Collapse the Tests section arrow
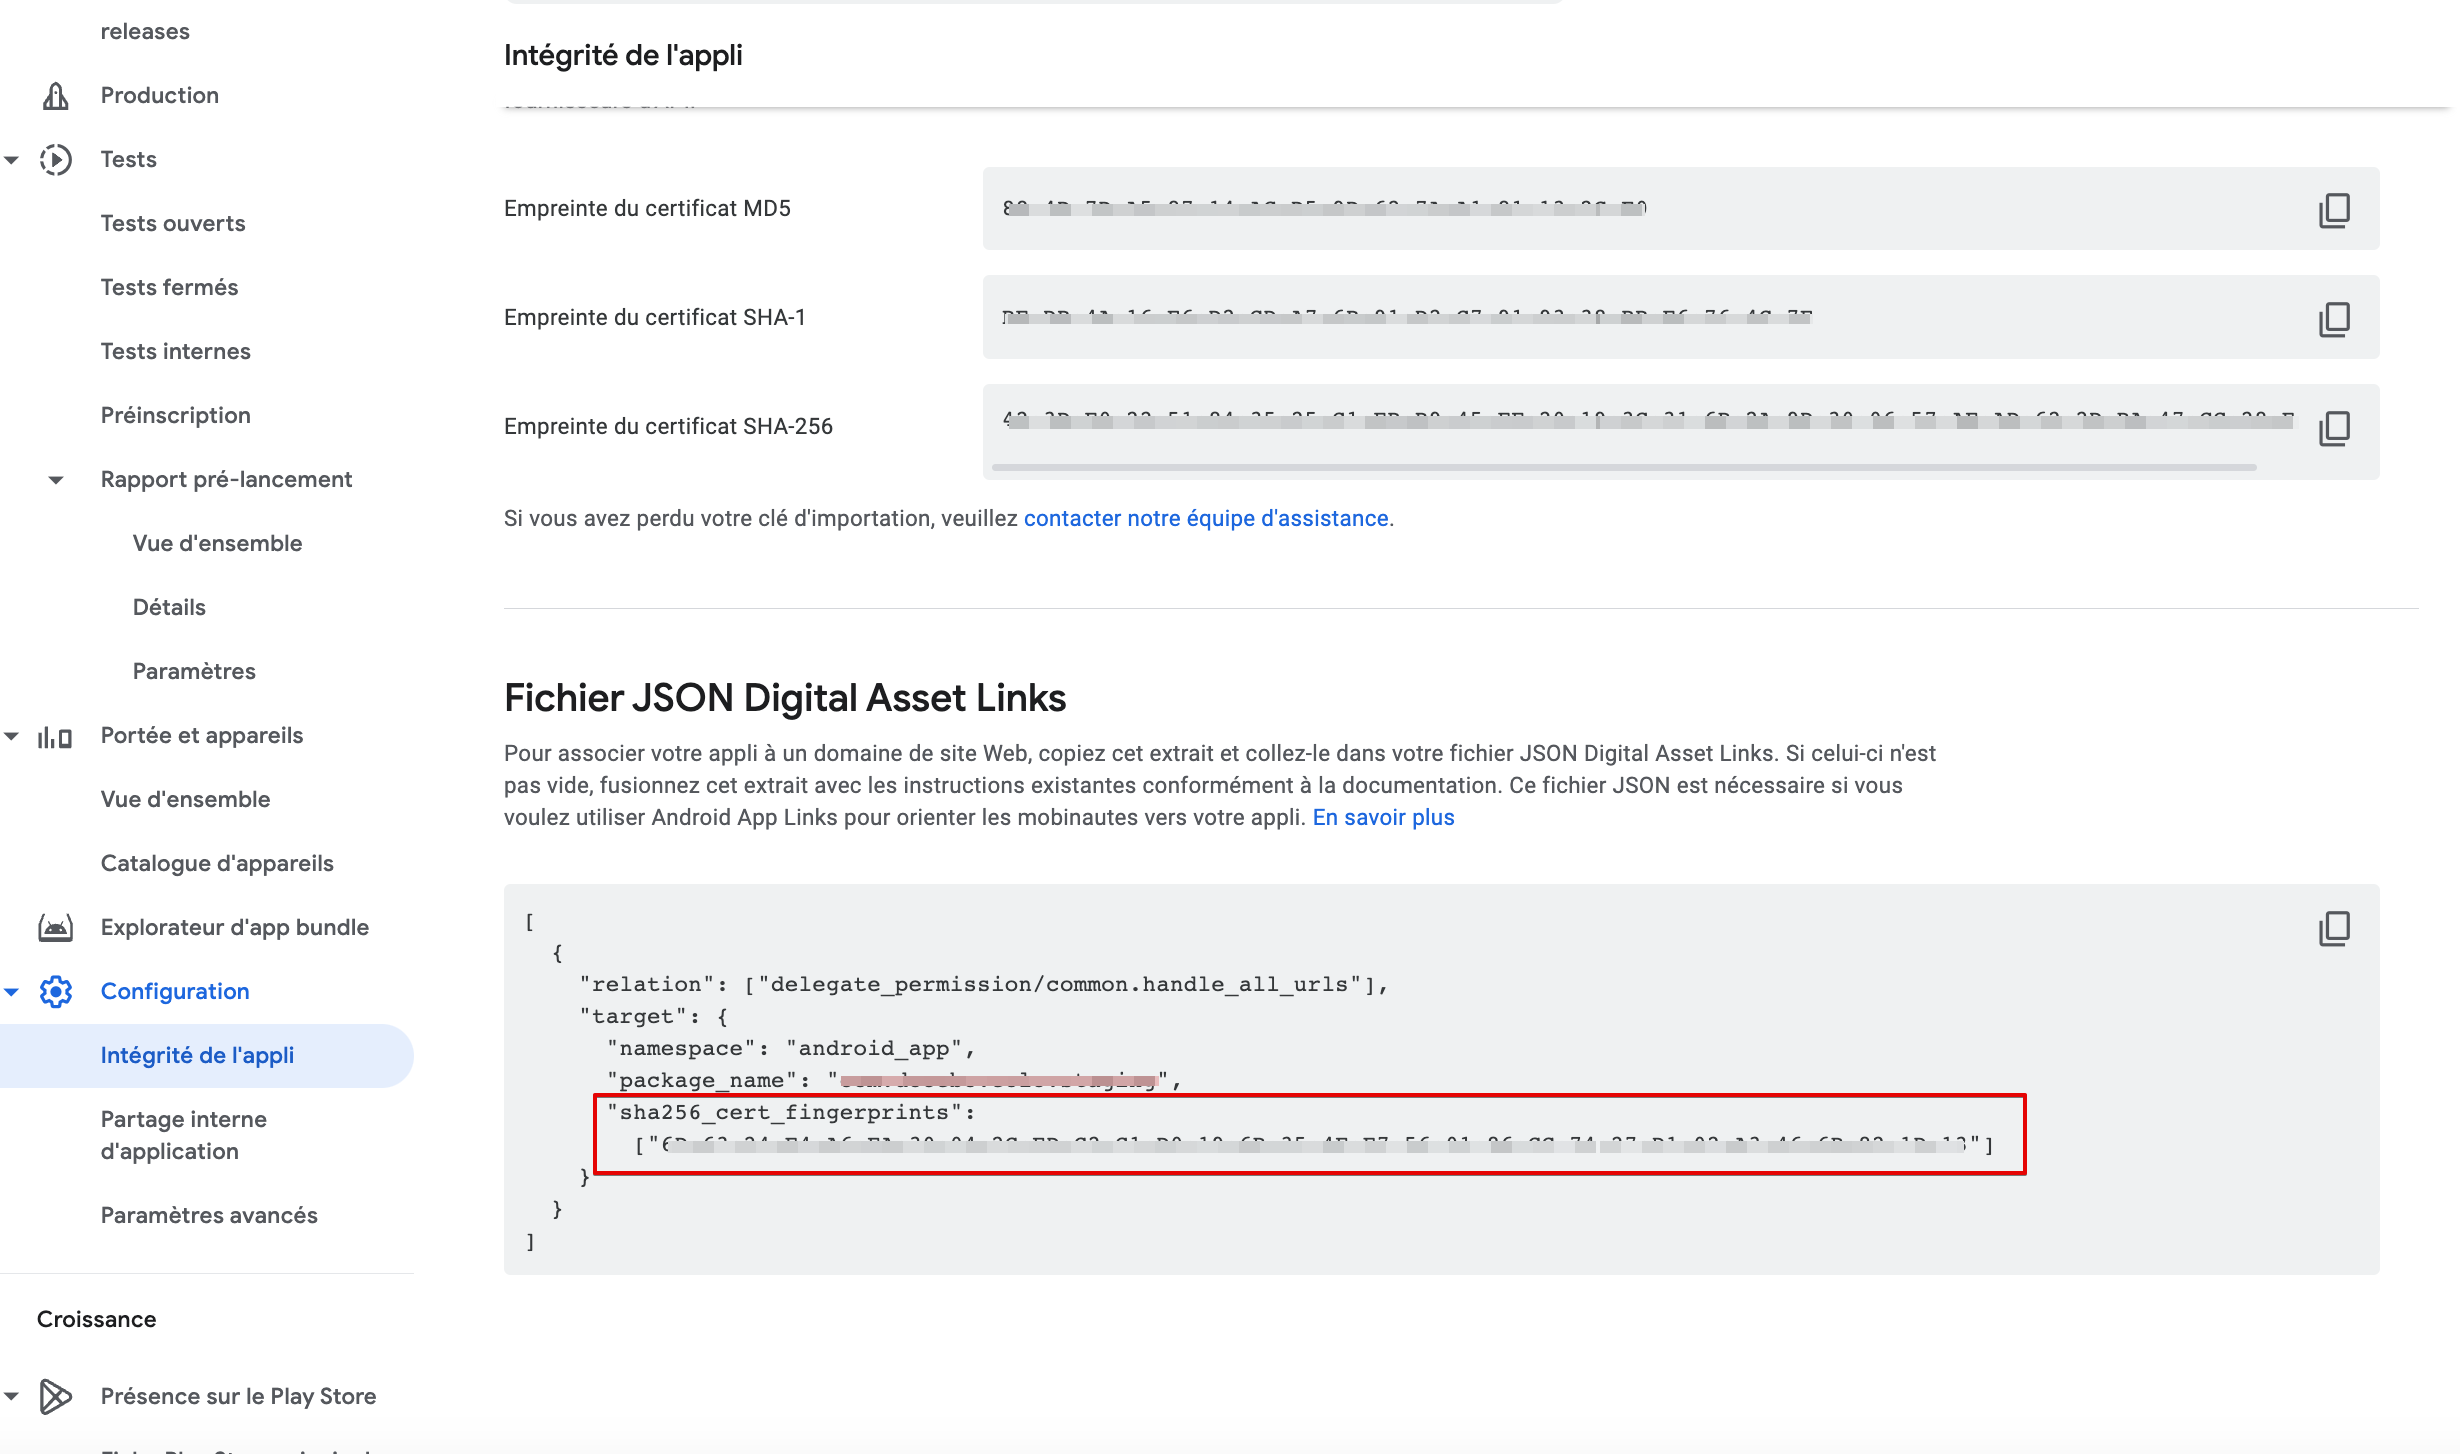This screenshot has height=1454, width=2460. [12, 160]
